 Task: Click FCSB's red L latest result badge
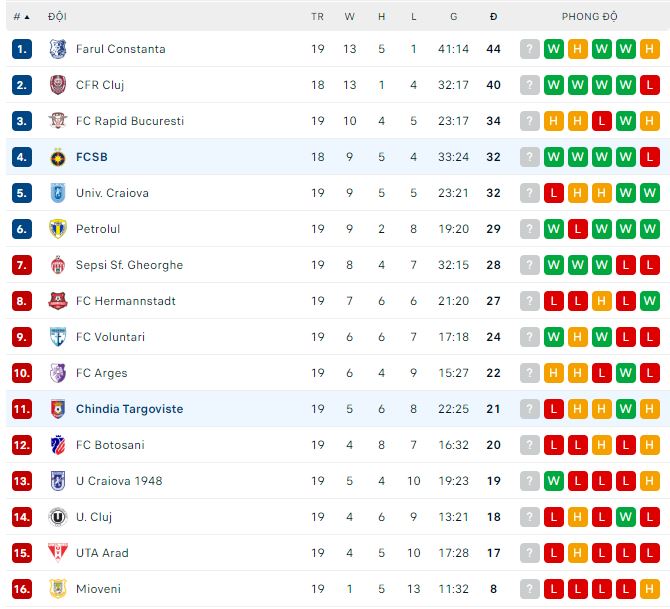tap(650, 157)
